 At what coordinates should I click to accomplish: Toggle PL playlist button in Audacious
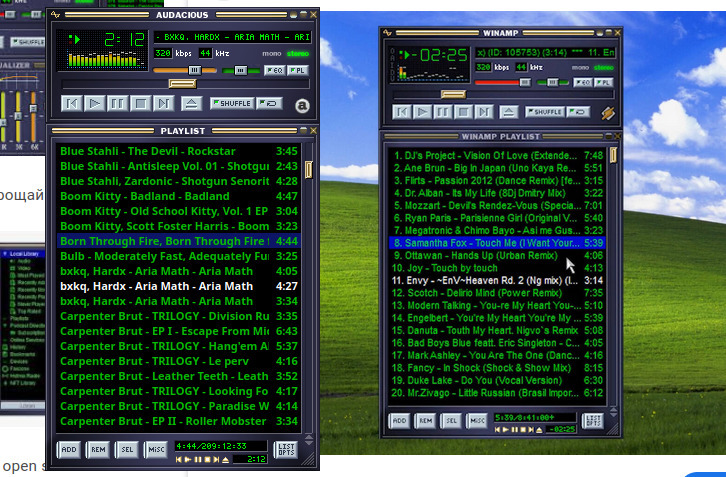click(x=297, y=70)
